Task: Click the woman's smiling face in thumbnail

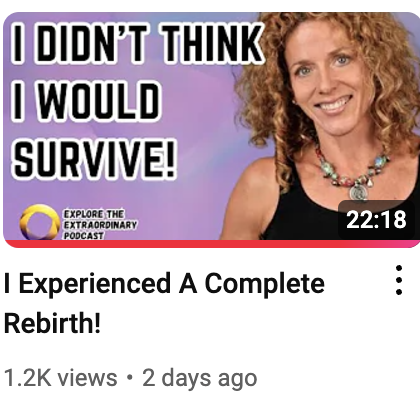Action: click(x=328, y=77)
